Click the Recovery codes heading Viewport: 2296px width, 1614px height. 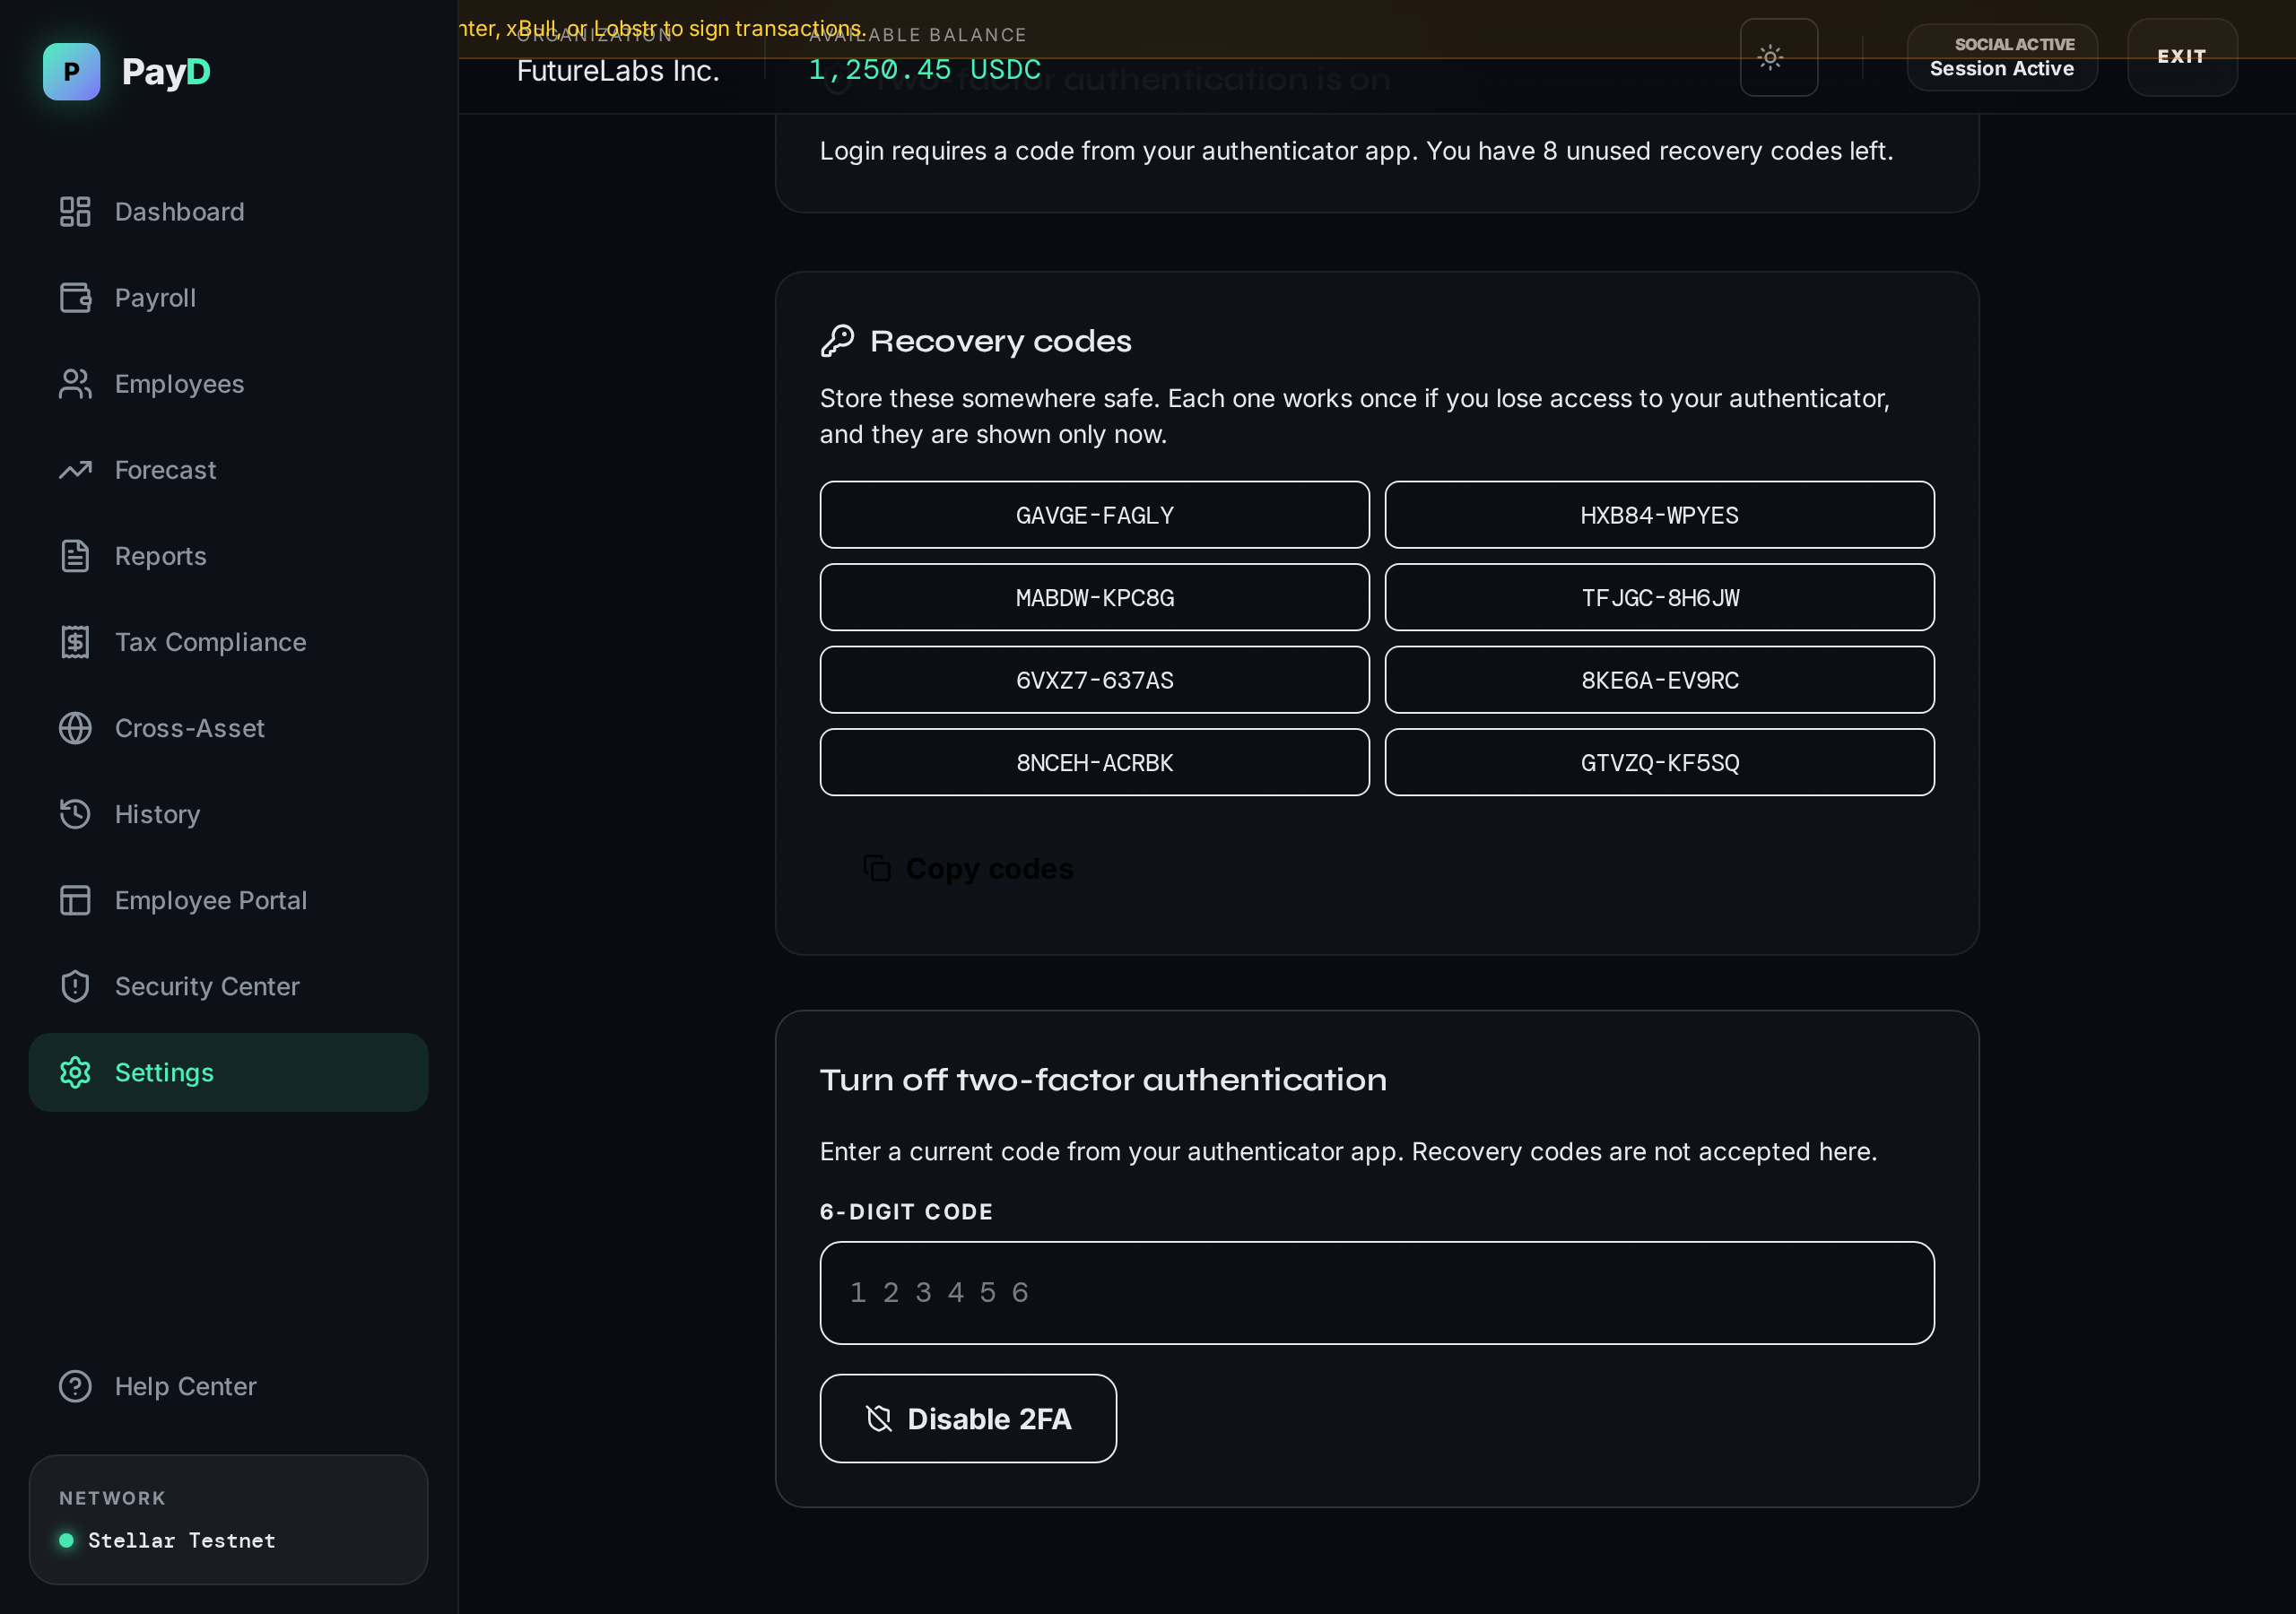coord(1000,341)
